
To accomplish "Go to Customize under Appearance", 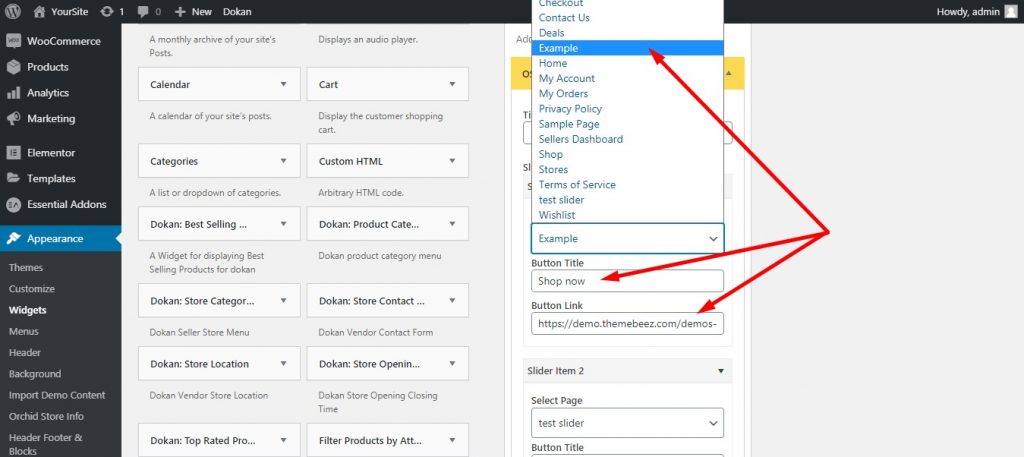I will [x=32, y=289].
